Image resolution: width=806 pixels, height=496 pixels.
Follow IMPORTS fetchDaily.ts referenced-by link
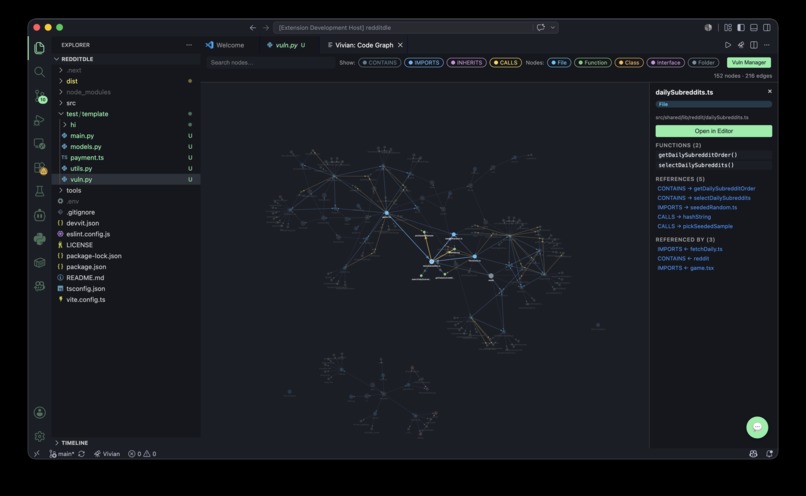point(690,249)
